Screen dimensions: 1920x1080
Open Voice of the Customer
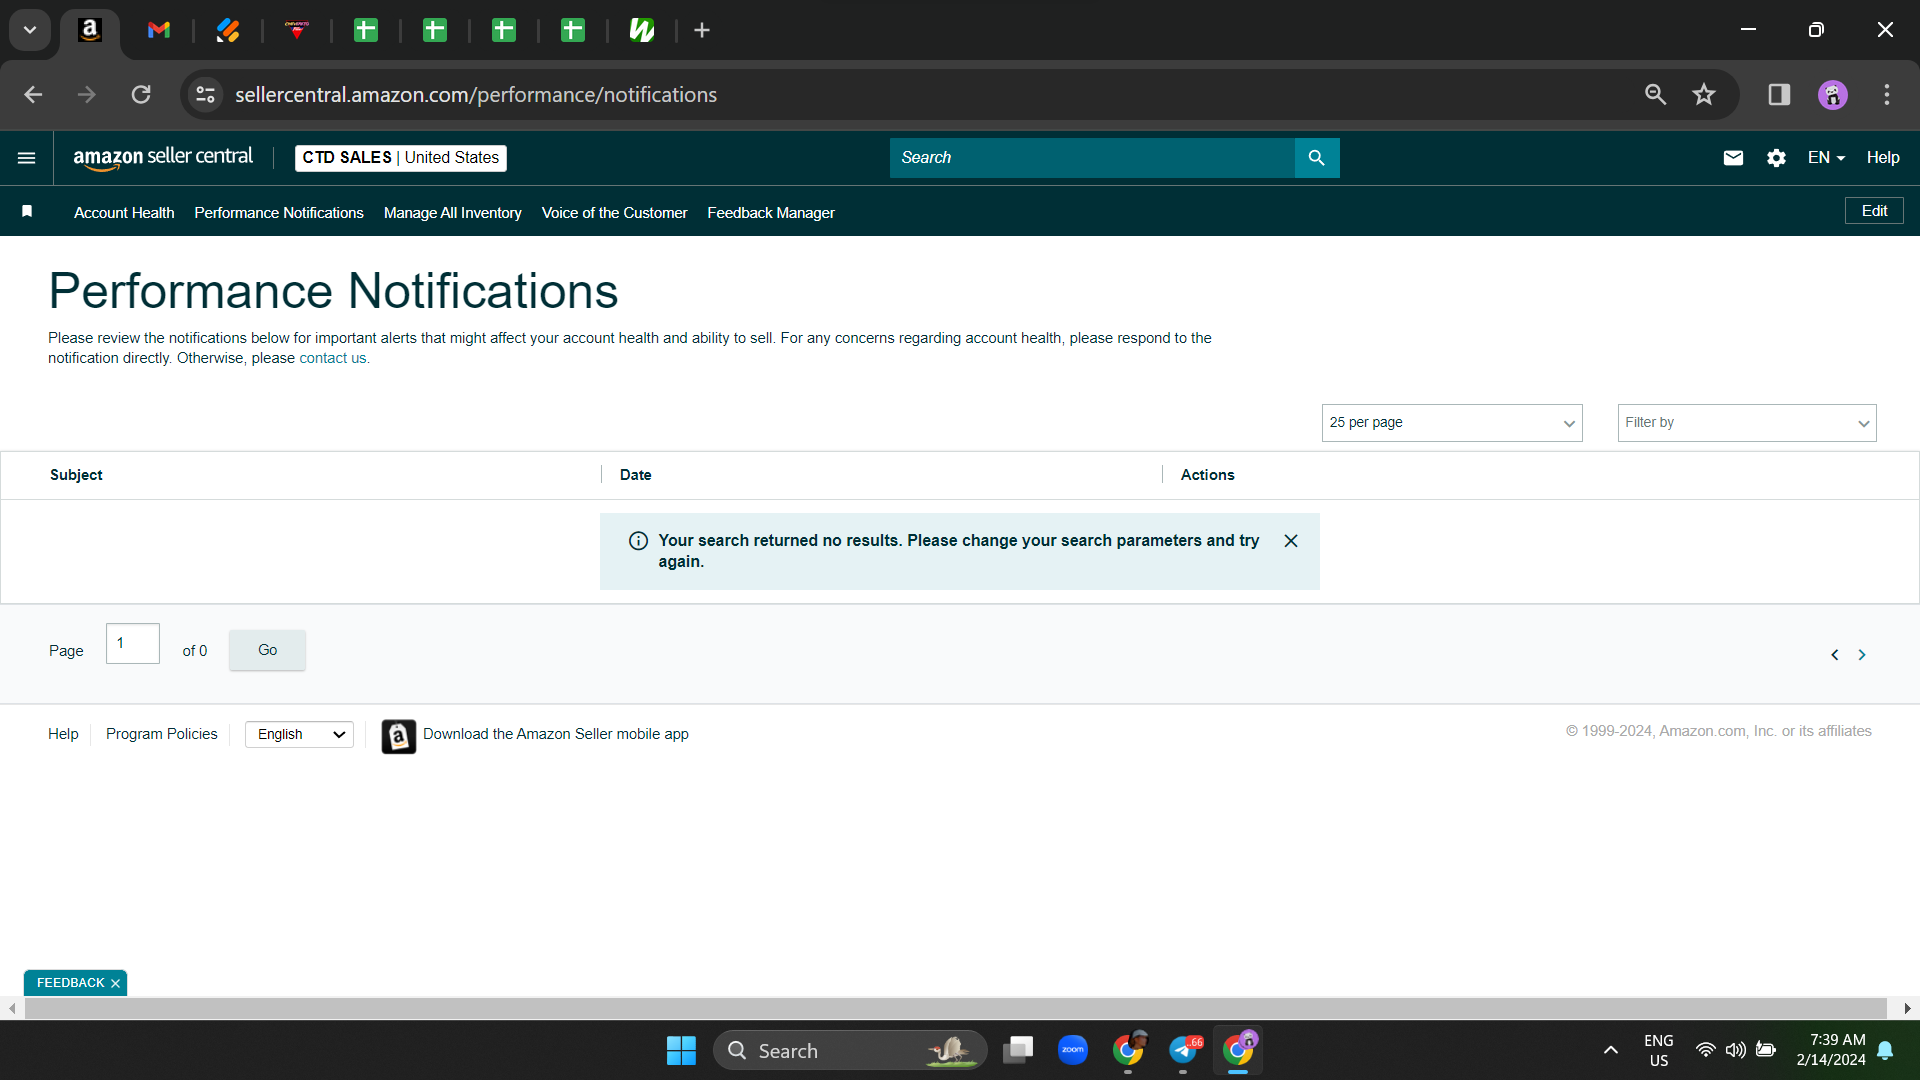pos(614,213)
